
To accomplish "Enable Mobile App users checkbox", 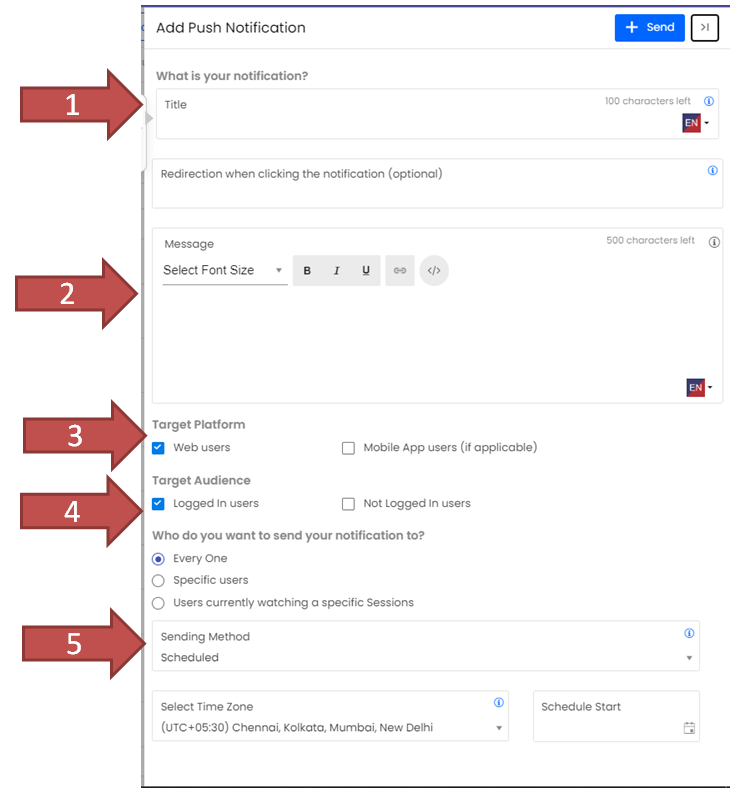I will click(x=348, y=448).
